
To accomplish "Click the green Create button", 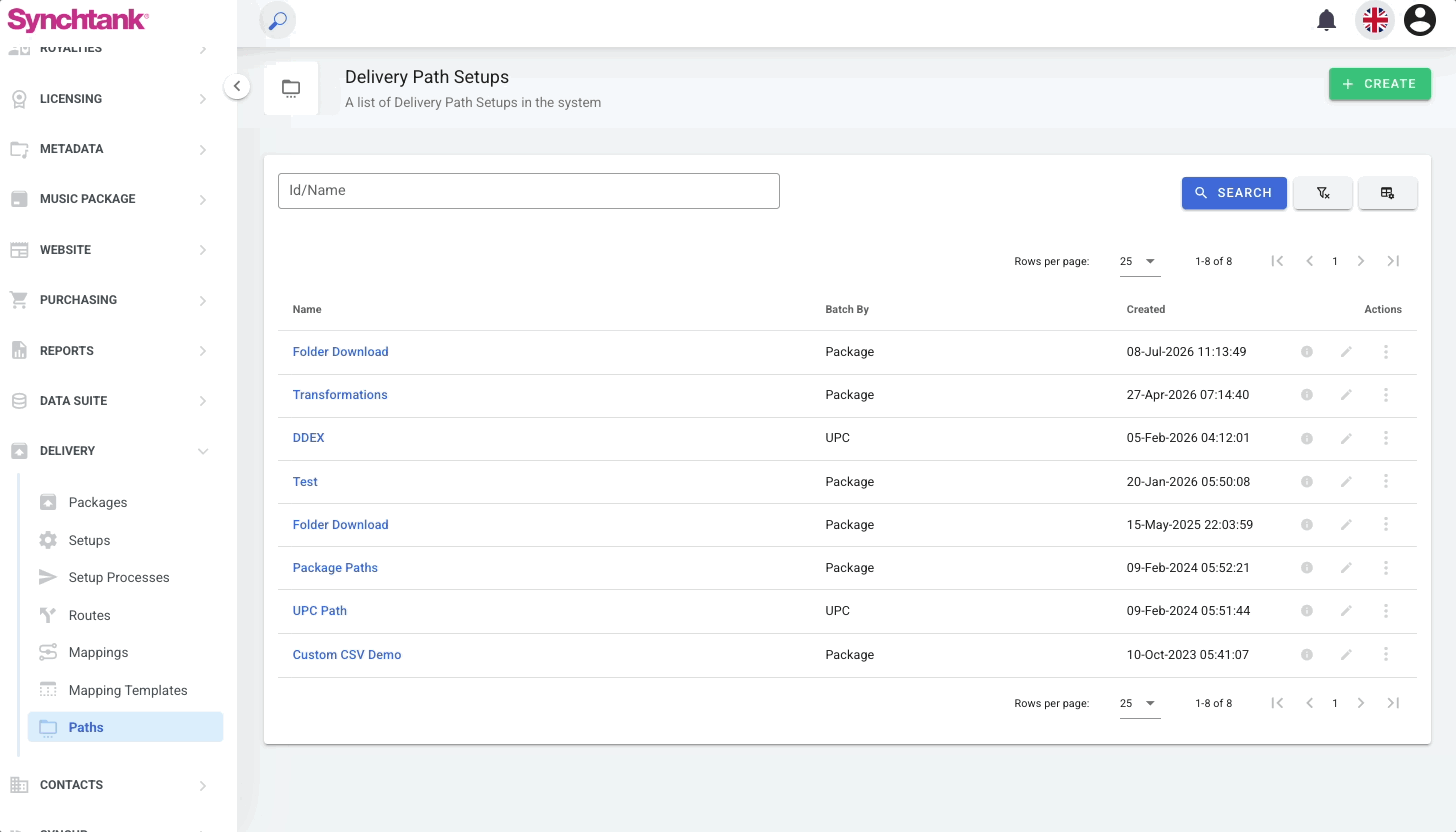I will point(1380,84).
